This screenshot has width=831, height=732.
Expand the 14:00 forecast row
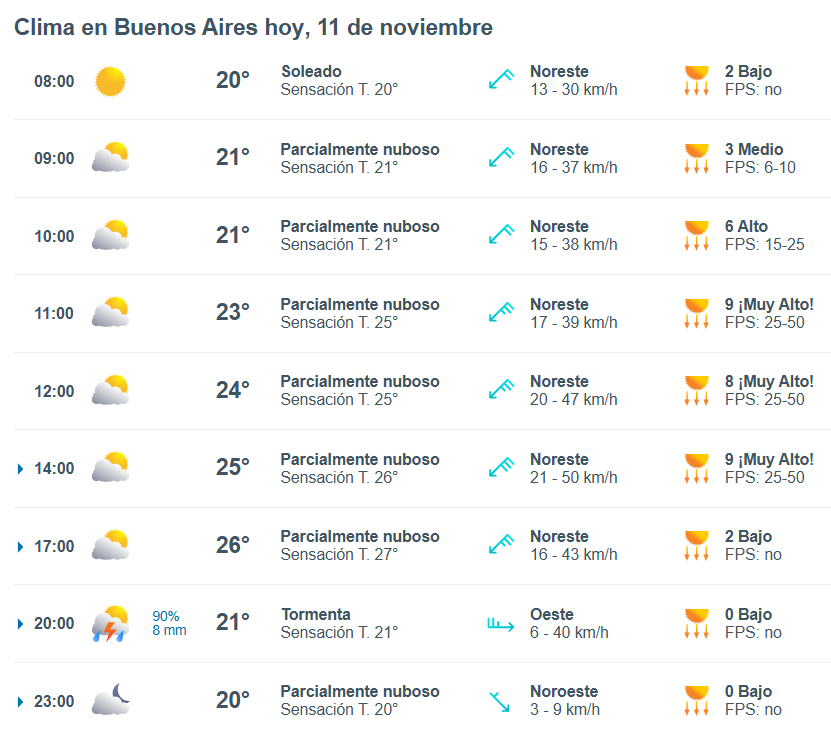[x=21, y=468]
